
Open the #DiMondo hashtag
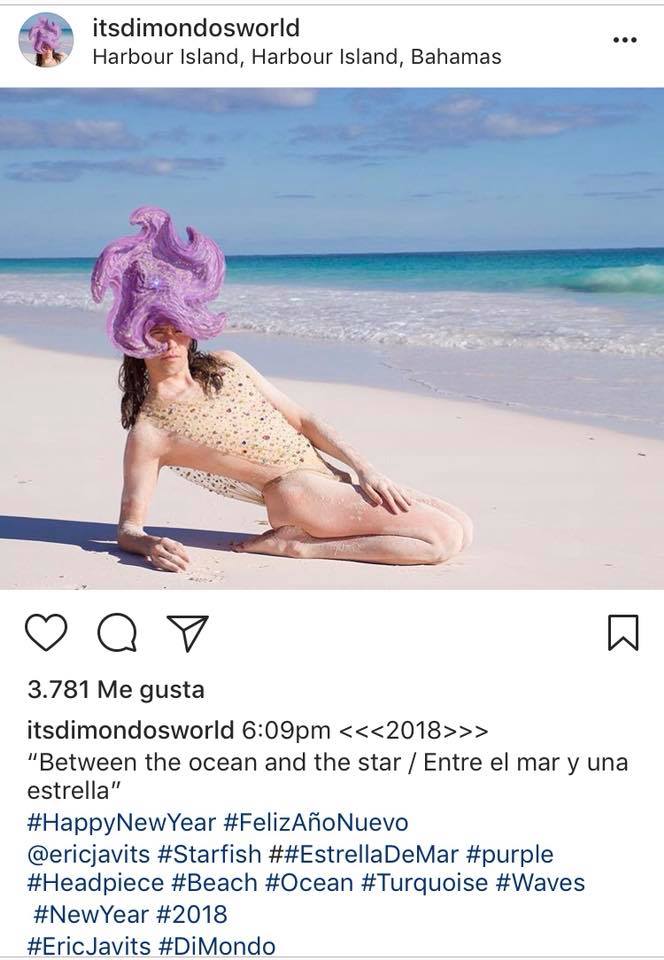(217, 946)
